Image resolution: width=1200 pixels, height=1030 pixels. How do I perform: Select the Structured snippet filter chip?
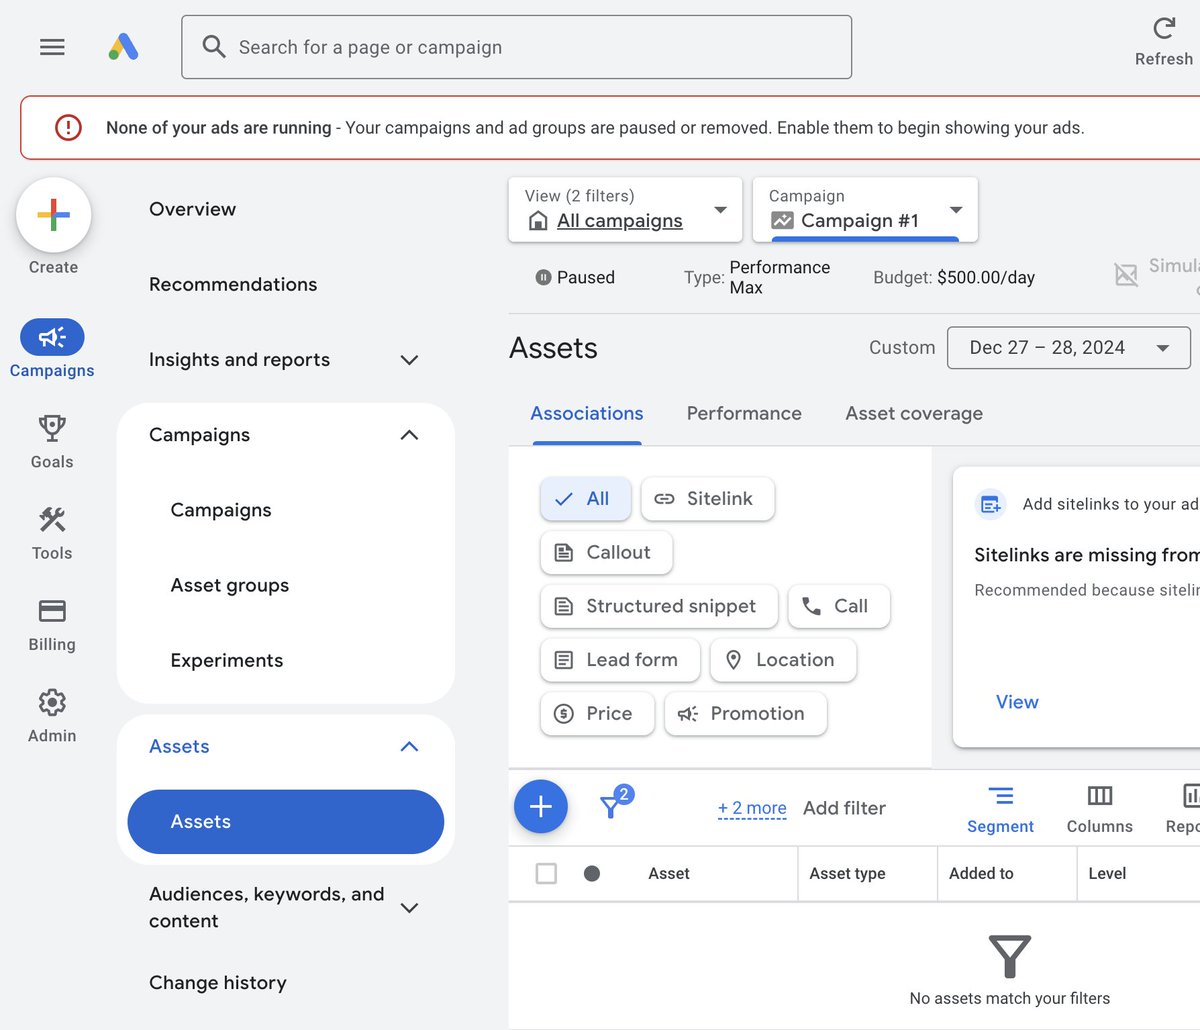tap(659, 607)
